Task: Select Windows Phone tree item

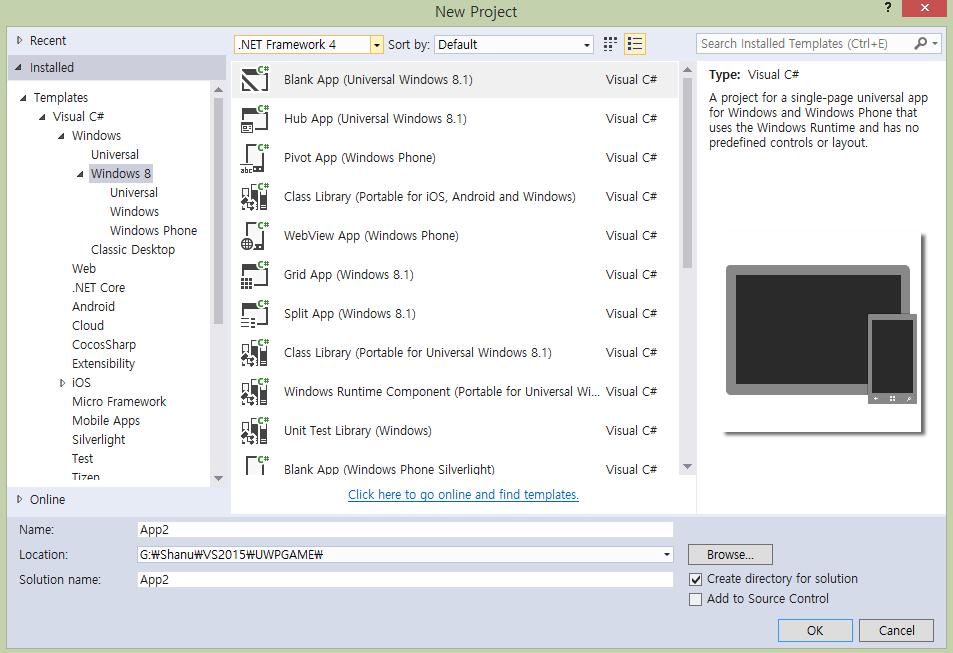Action: click(153, 230)
